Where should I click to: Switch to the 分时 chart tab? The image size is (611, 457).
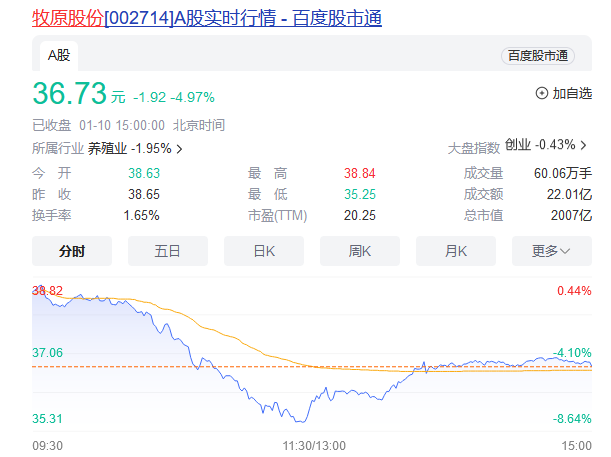tap(72, 251)
